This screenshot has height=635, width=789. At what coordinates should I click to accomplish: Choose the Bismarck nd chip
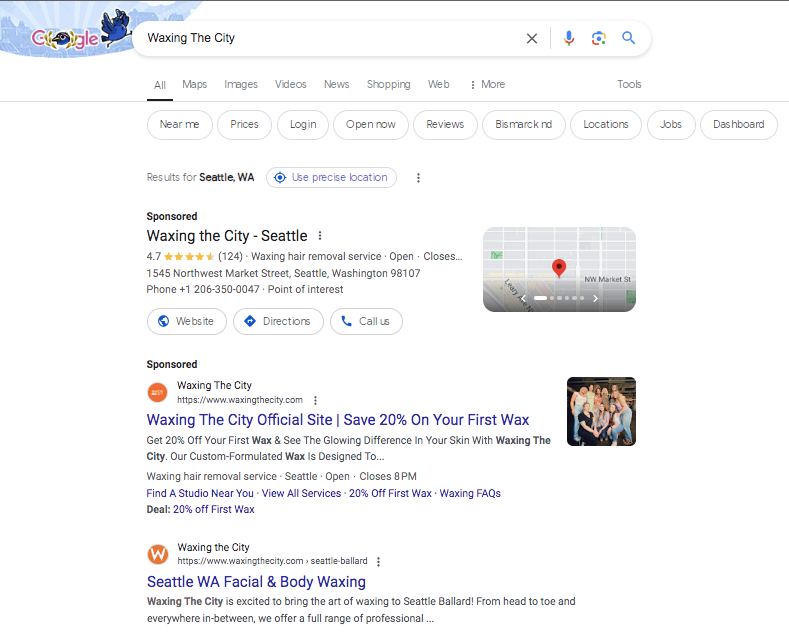[524, 125]
